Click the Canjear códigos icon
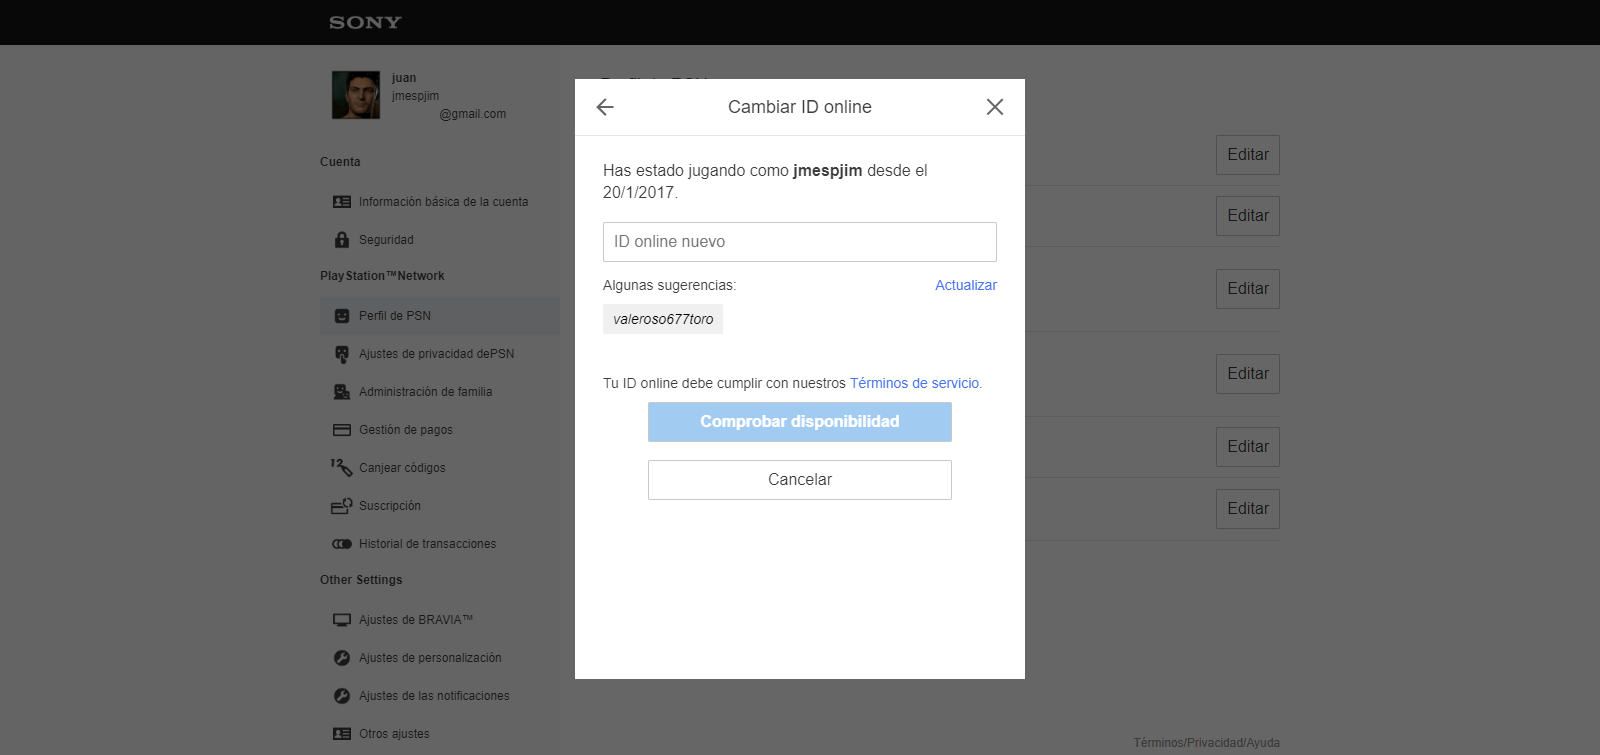1600x755 pixels. point(342,467)
